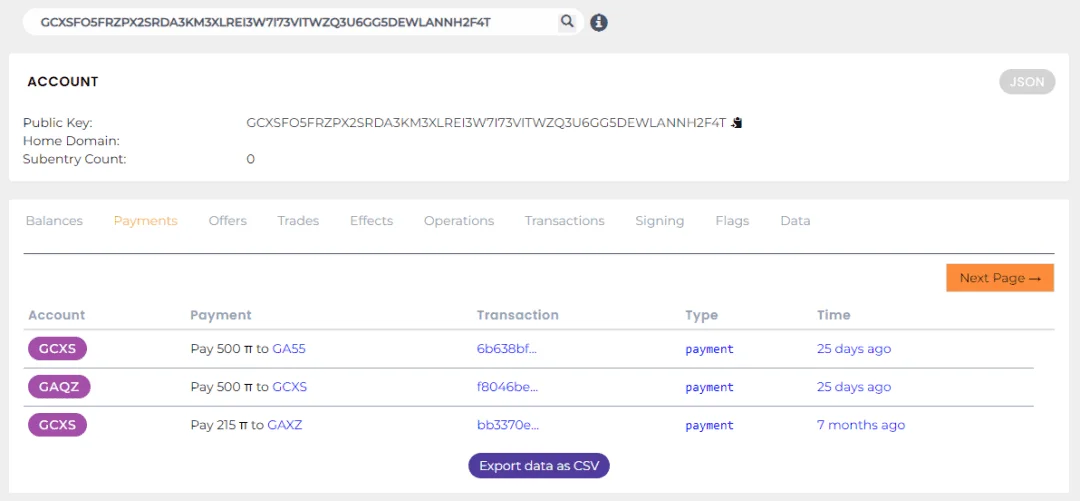Copy the public key with the clipboard icon
The width and height of the screenshot is (1080, 501).
[x=738, y=123]
